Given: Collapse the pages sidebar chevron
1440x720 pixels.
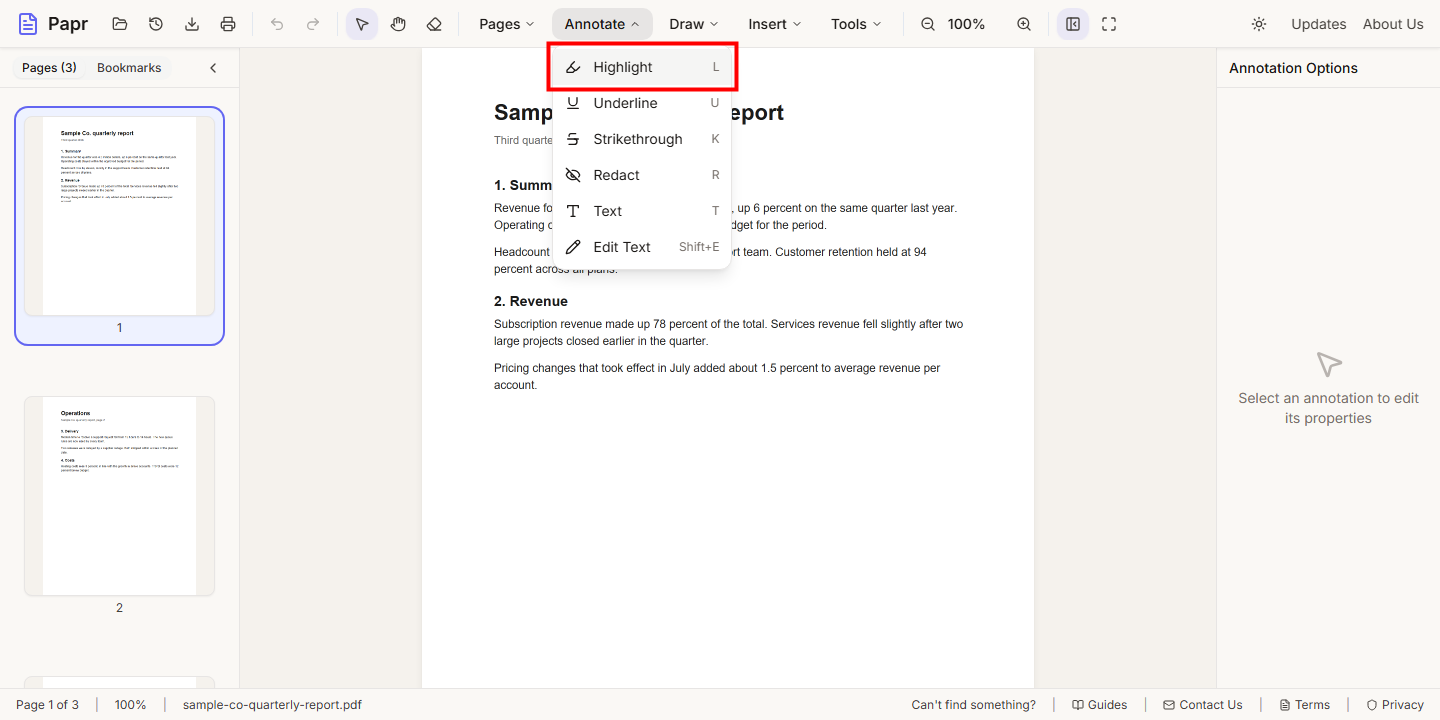Looking at the screenshot, I should (213, 68).
